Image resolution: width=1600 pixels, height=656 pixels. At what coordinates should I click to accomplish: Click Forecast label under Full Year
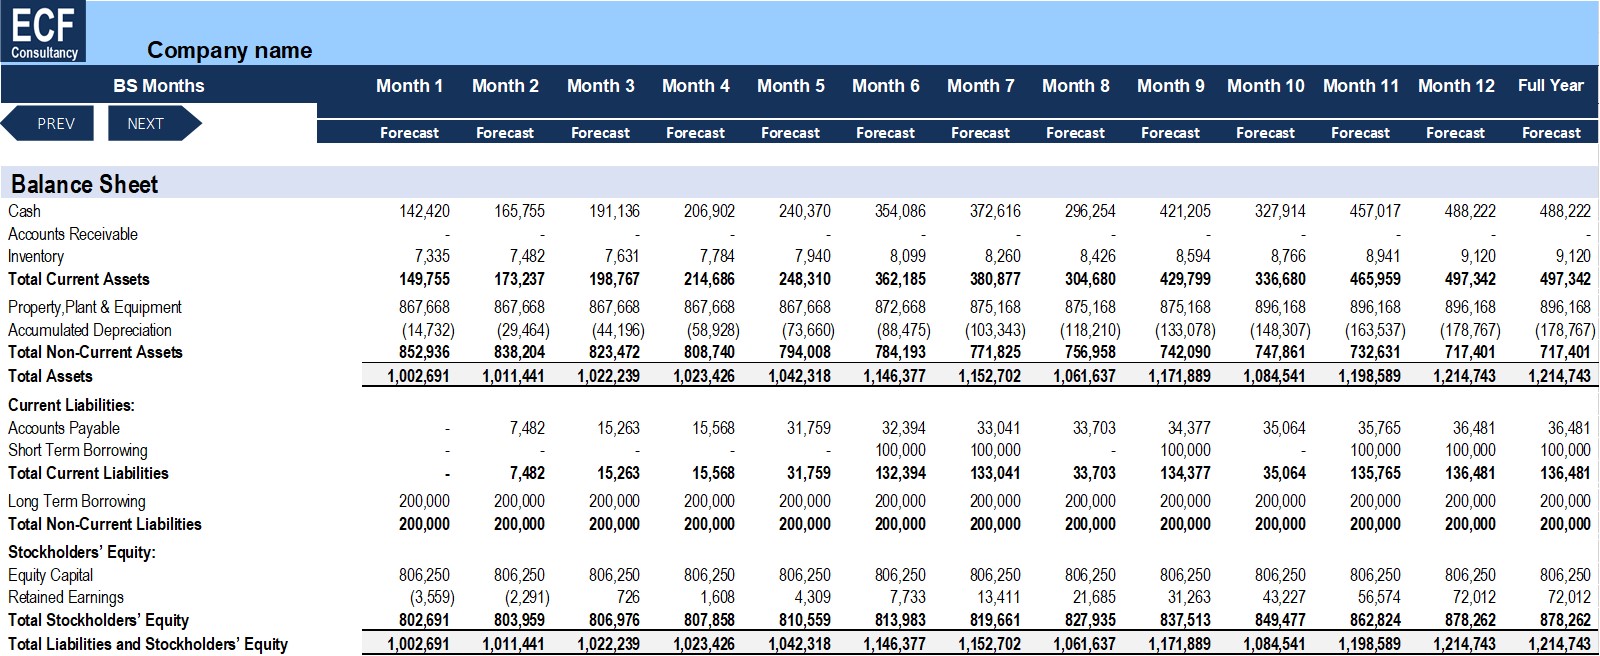tap(1551, 133)
